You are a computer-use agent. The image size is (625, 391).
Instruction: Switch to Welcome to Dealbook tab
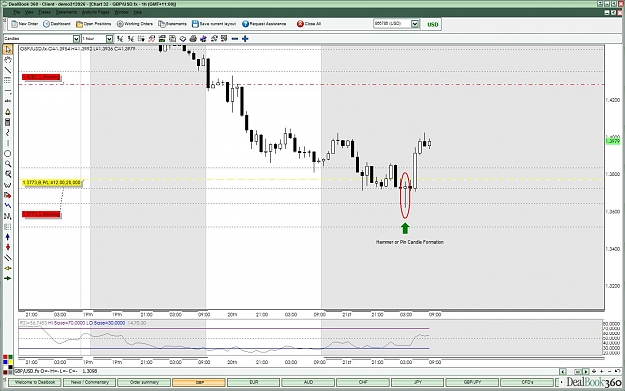coord(35,382)
